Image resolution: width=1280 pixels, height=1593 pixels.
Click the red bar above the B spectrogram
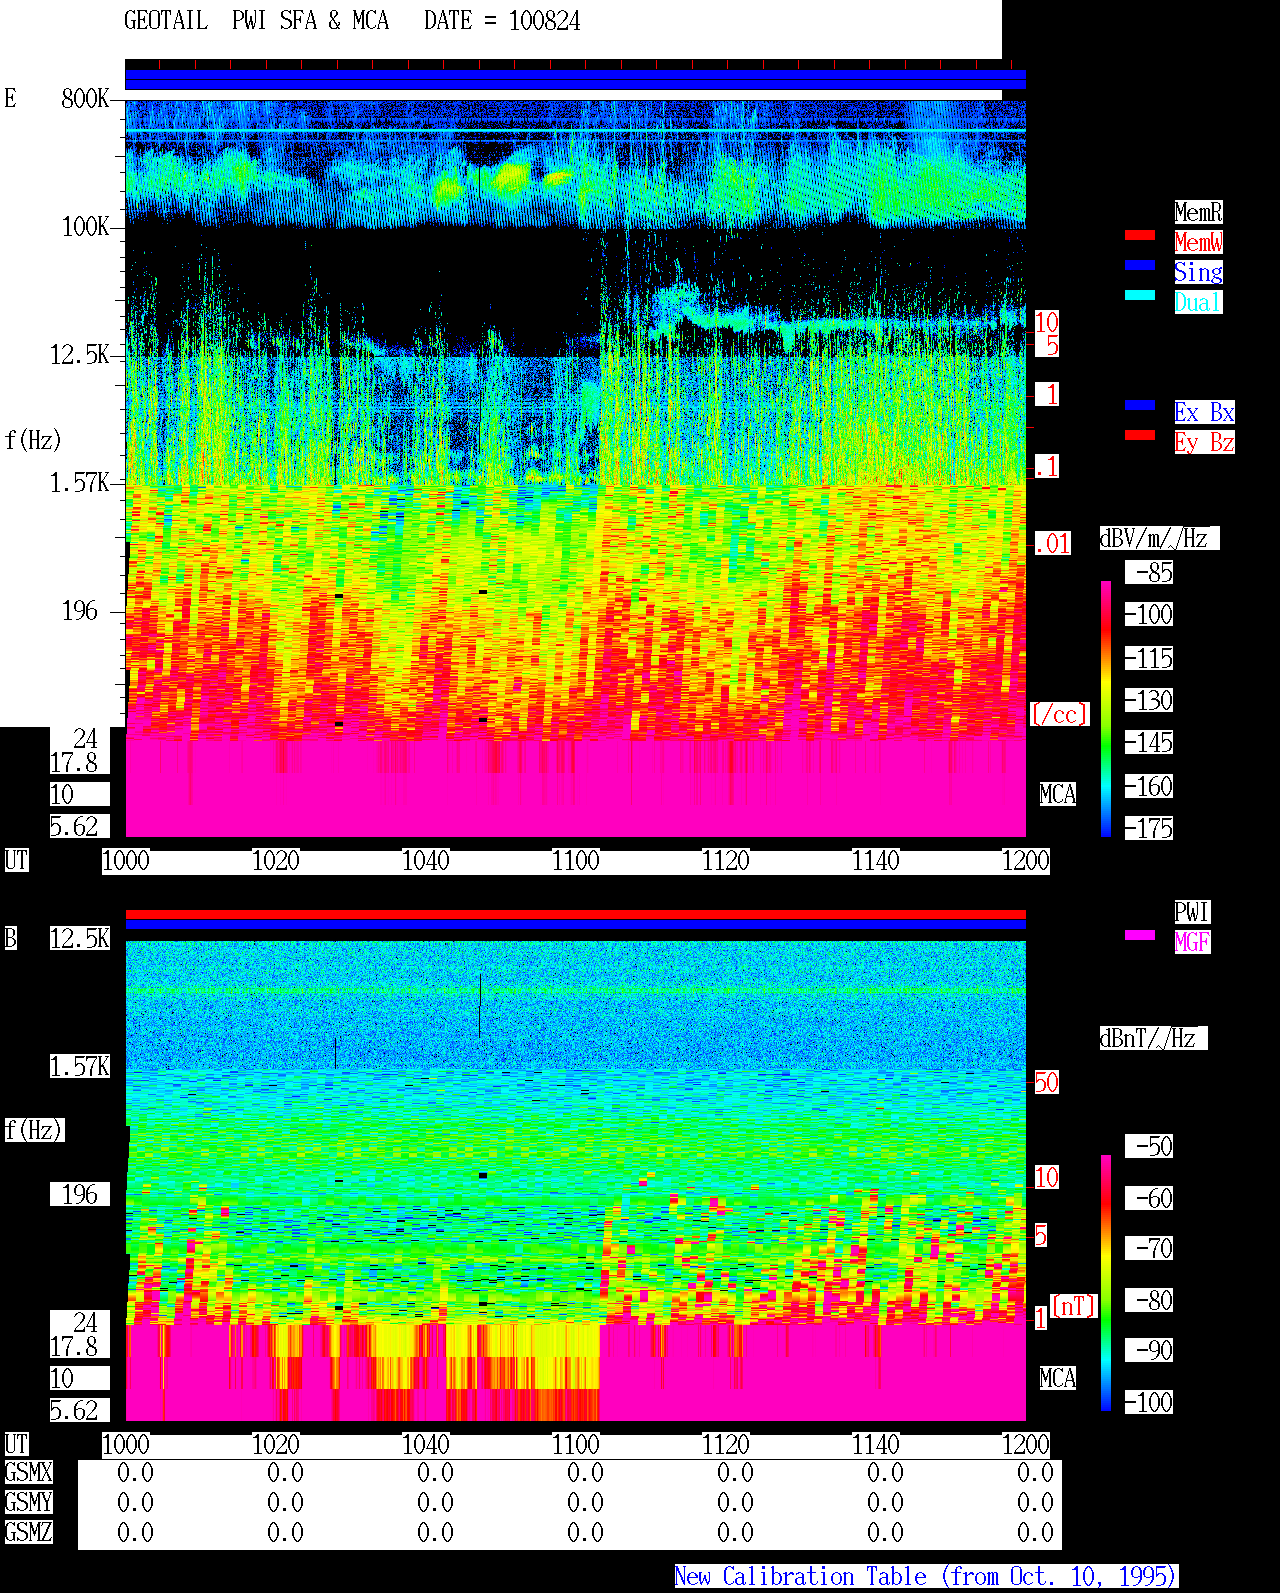(x=575, y=914)
